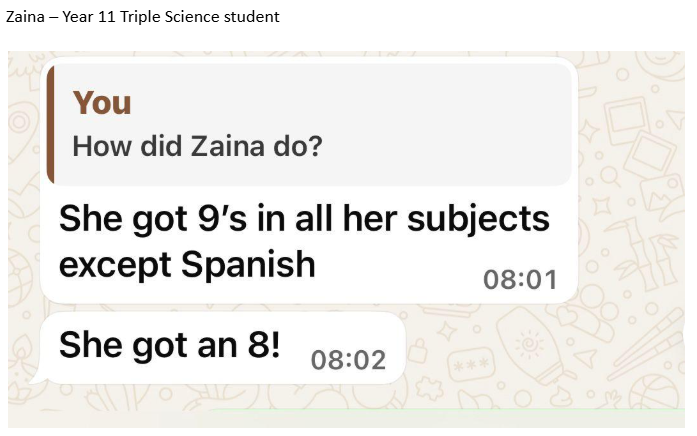Click the magnifying glass doodle on right
Viewport: 697px width, 436px height.
[610, 176]
